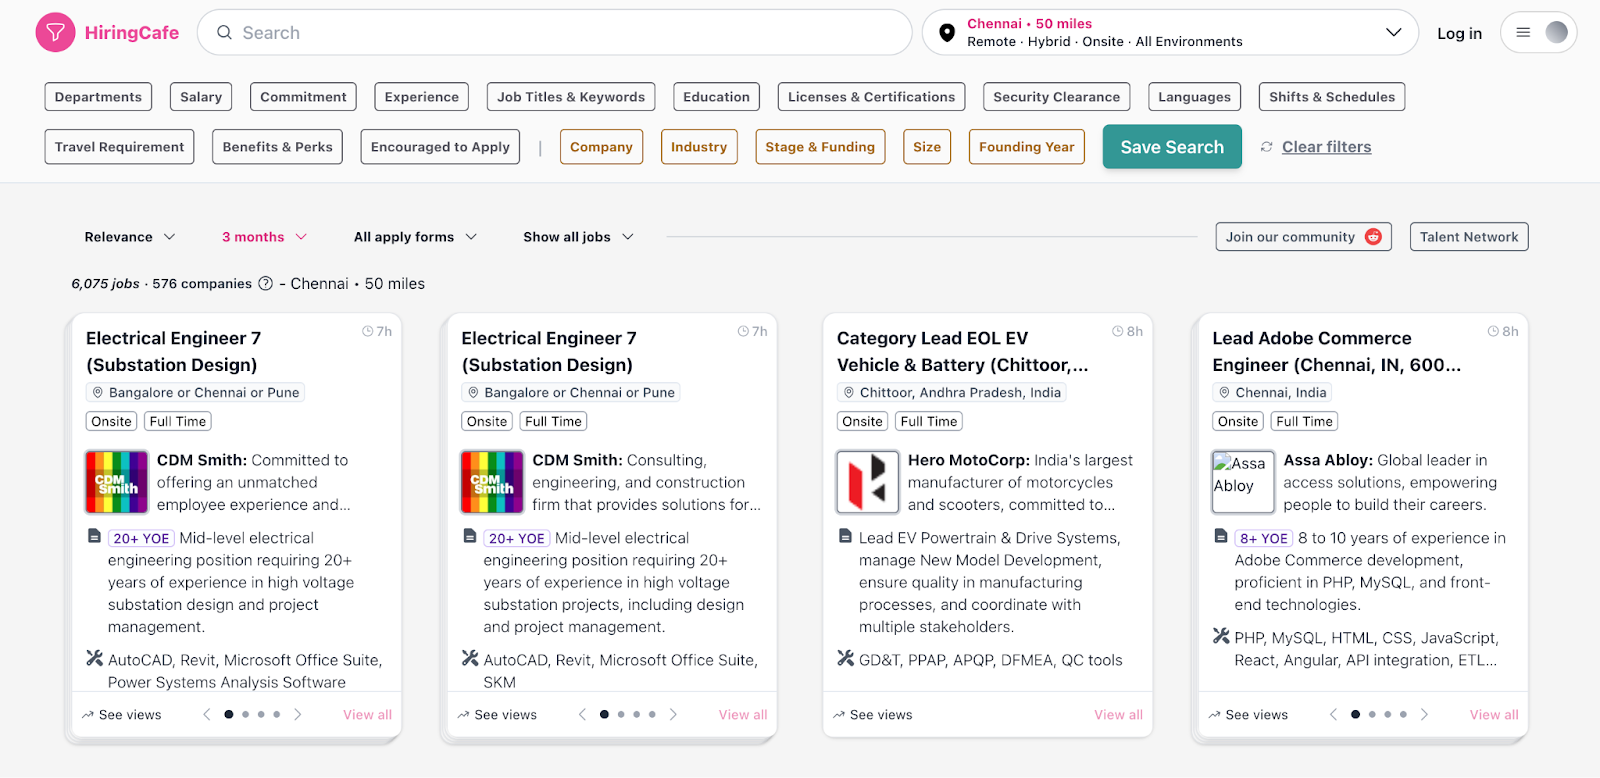Open the Licenses & Certifications filter
The height and width of the screenshot is (778, 1600).
tap(871, 97)
